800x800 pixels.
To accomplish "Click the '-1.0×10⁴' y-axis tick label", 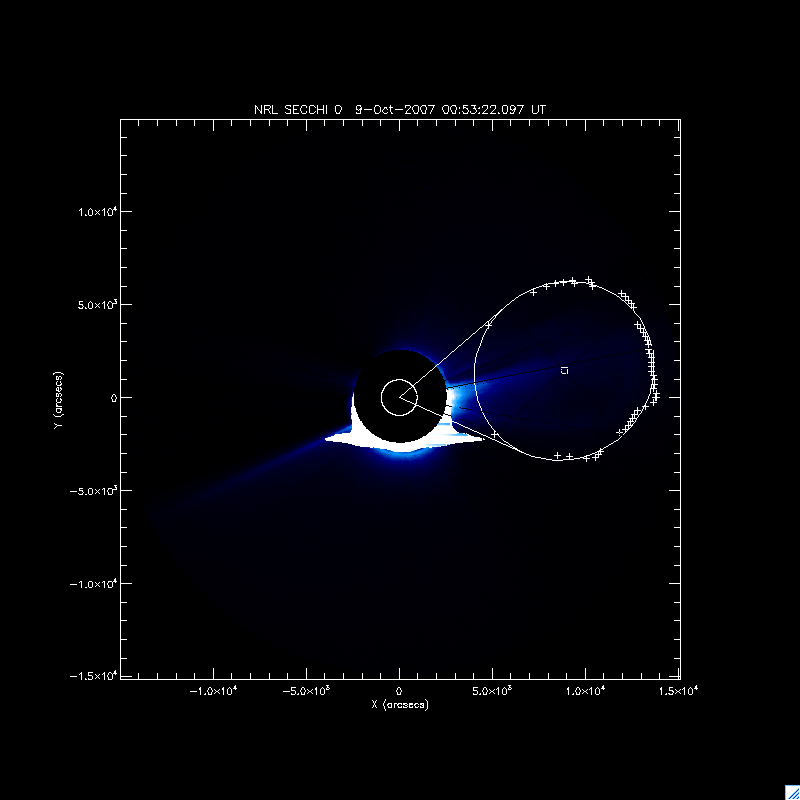I will pos(93,583).
